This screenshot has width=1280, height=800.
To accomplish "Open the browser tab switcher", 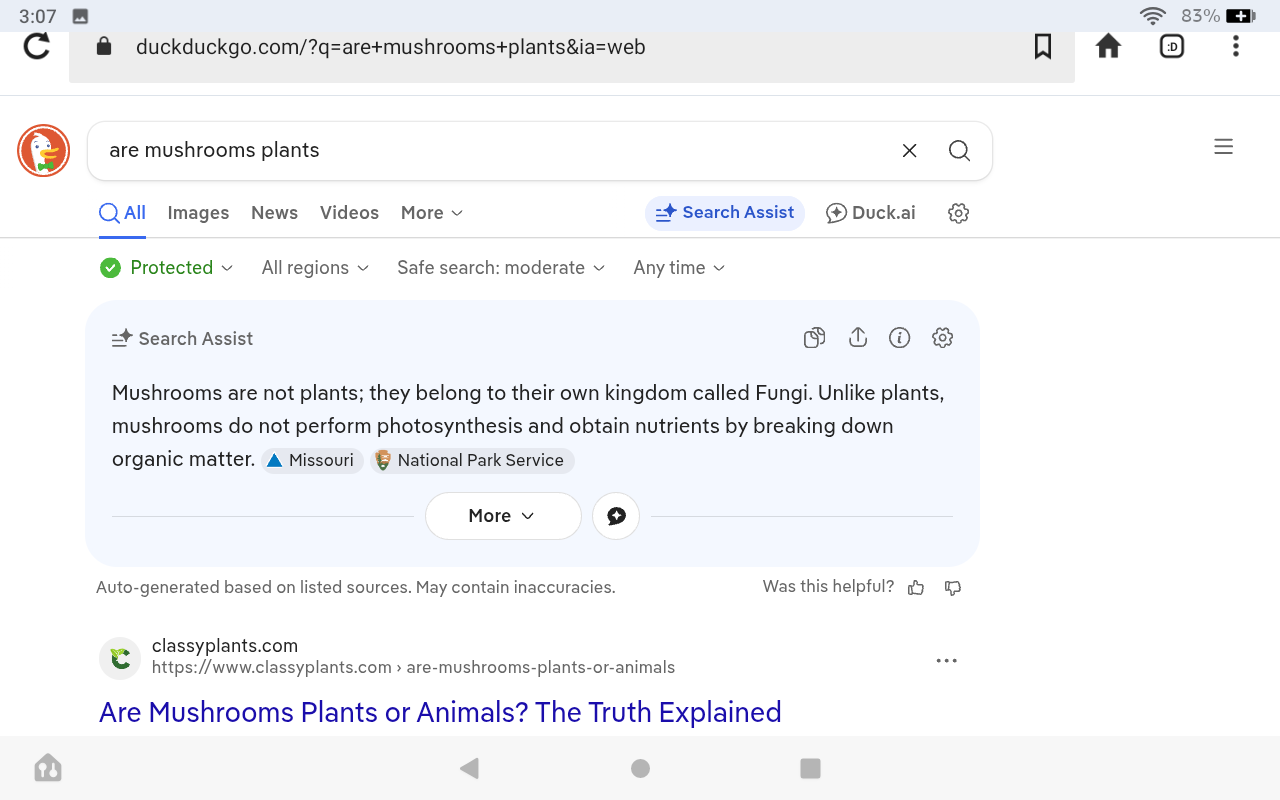I will pyautogui.click(x=1172, y=46).
